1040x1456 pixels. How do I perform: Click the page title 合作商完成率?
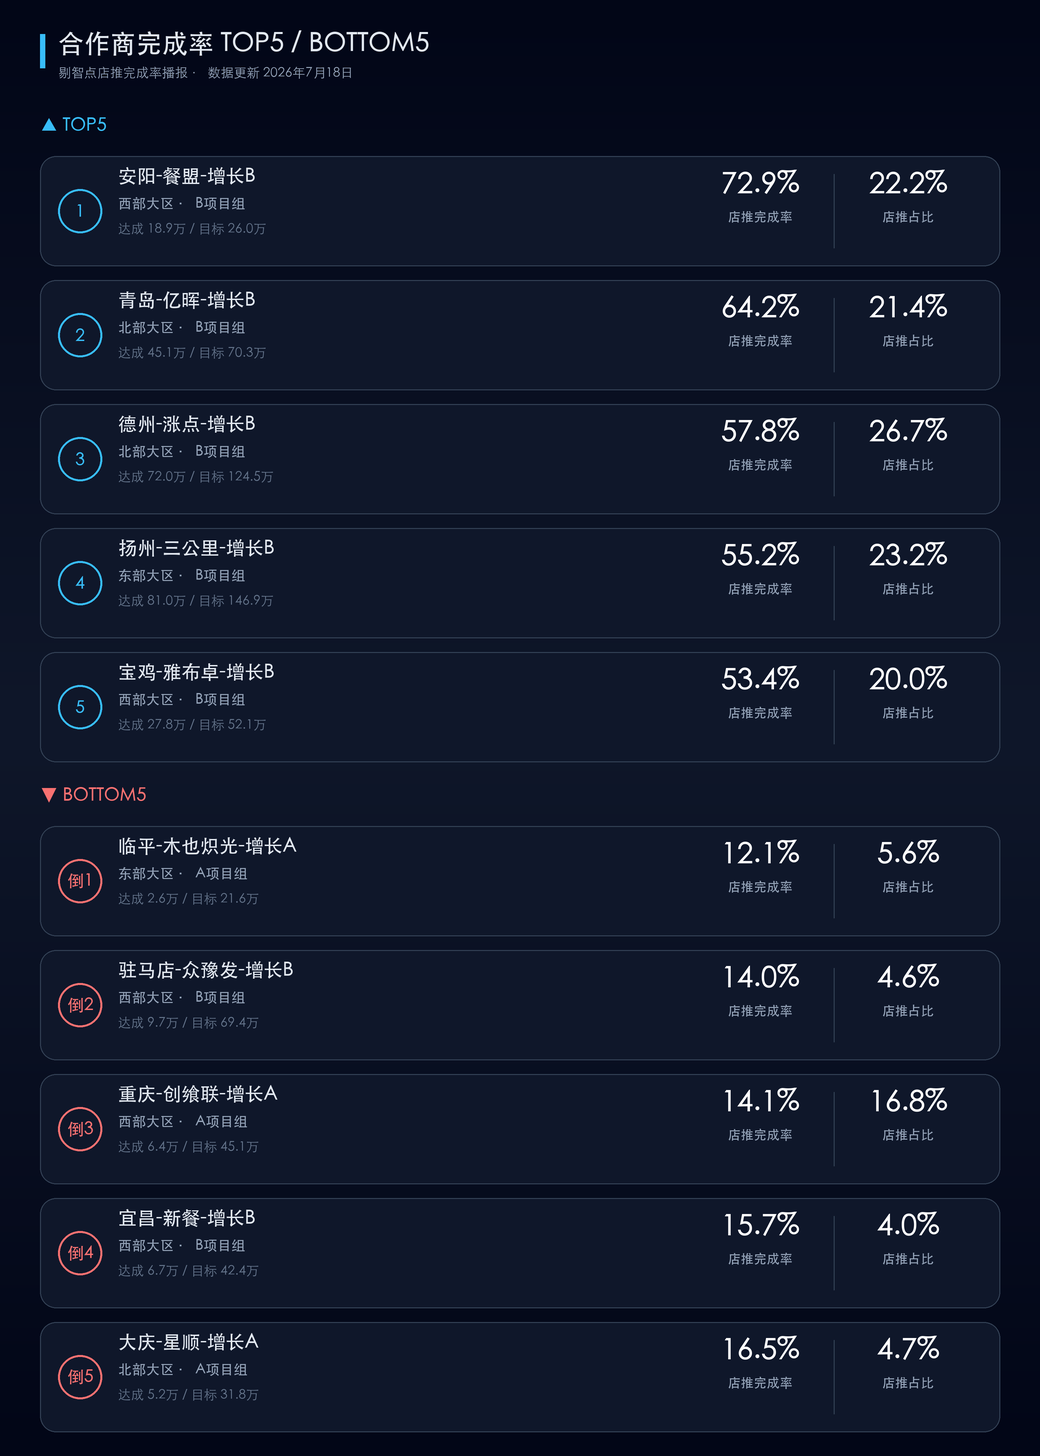136,43
